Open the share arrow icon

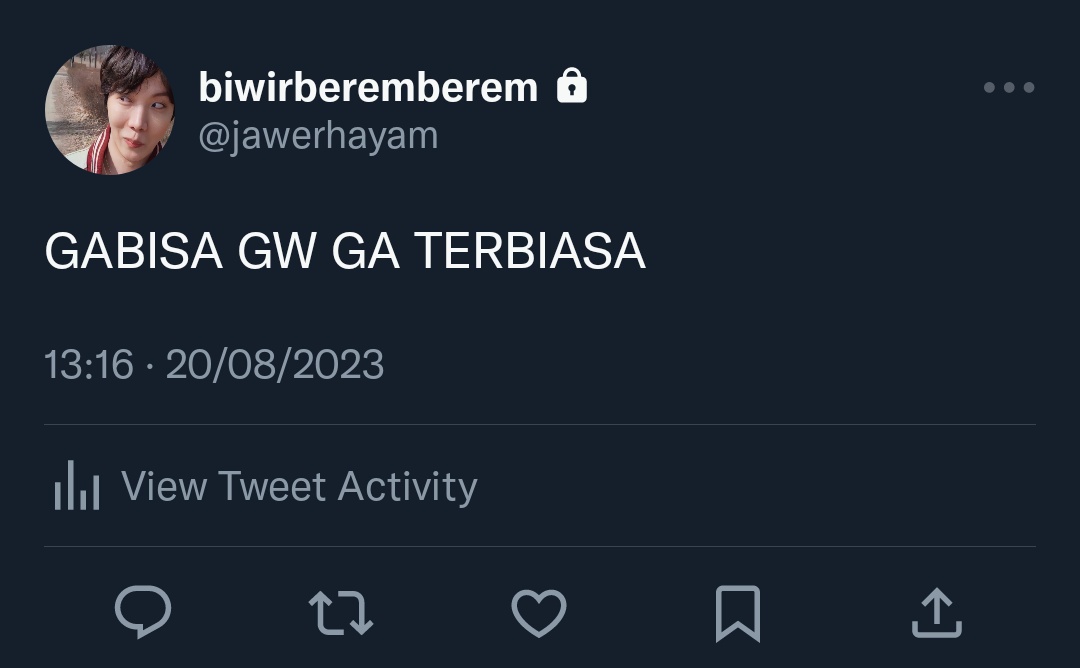[937, 612]
